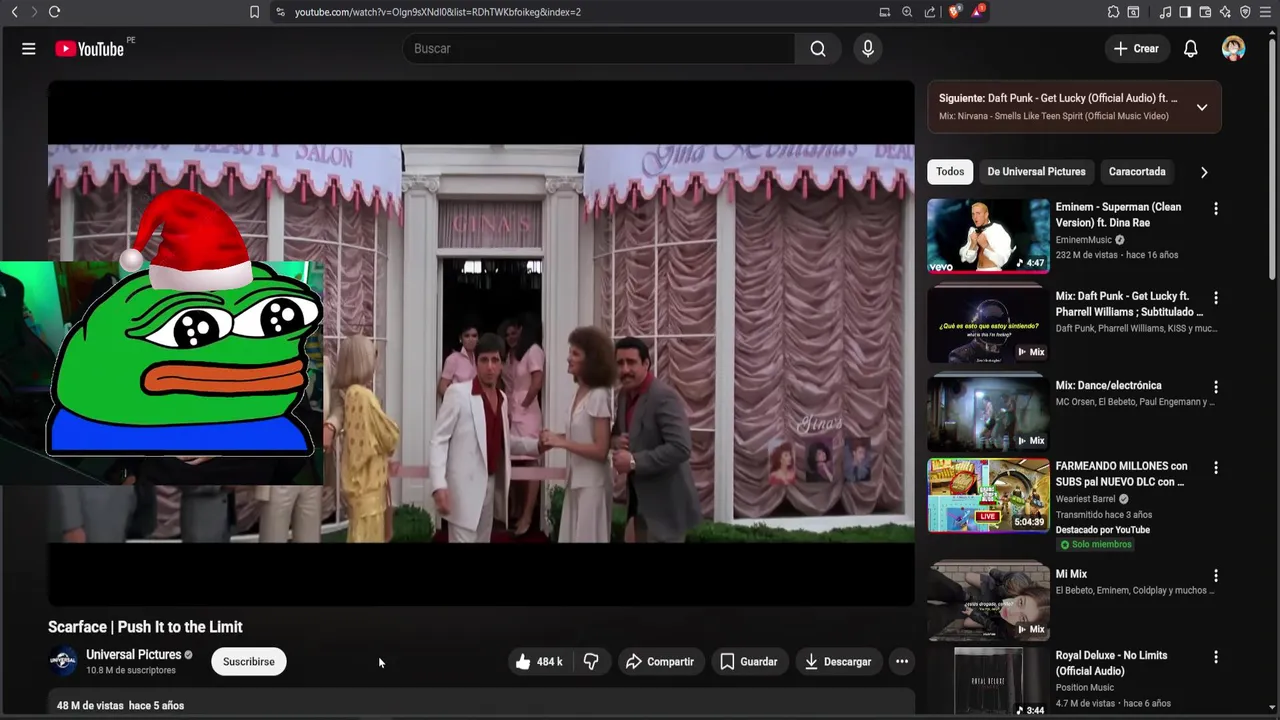Open the YouTube hamburger guide menu
Image resolution: width=1280 pixels, height=720 pixels.
(29, 49)
